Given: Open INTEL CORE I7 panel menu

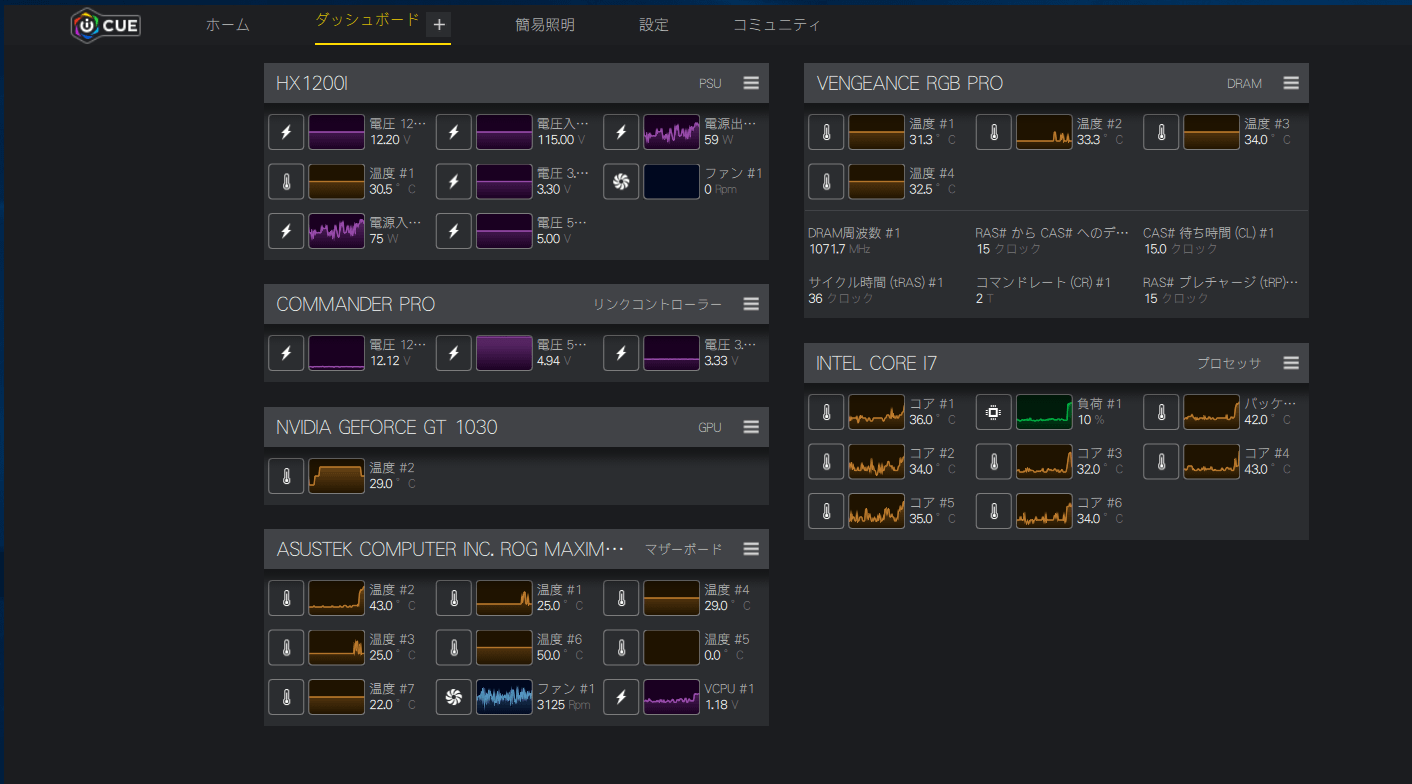Looking at the screenshot, I should tap(1291, 363).
